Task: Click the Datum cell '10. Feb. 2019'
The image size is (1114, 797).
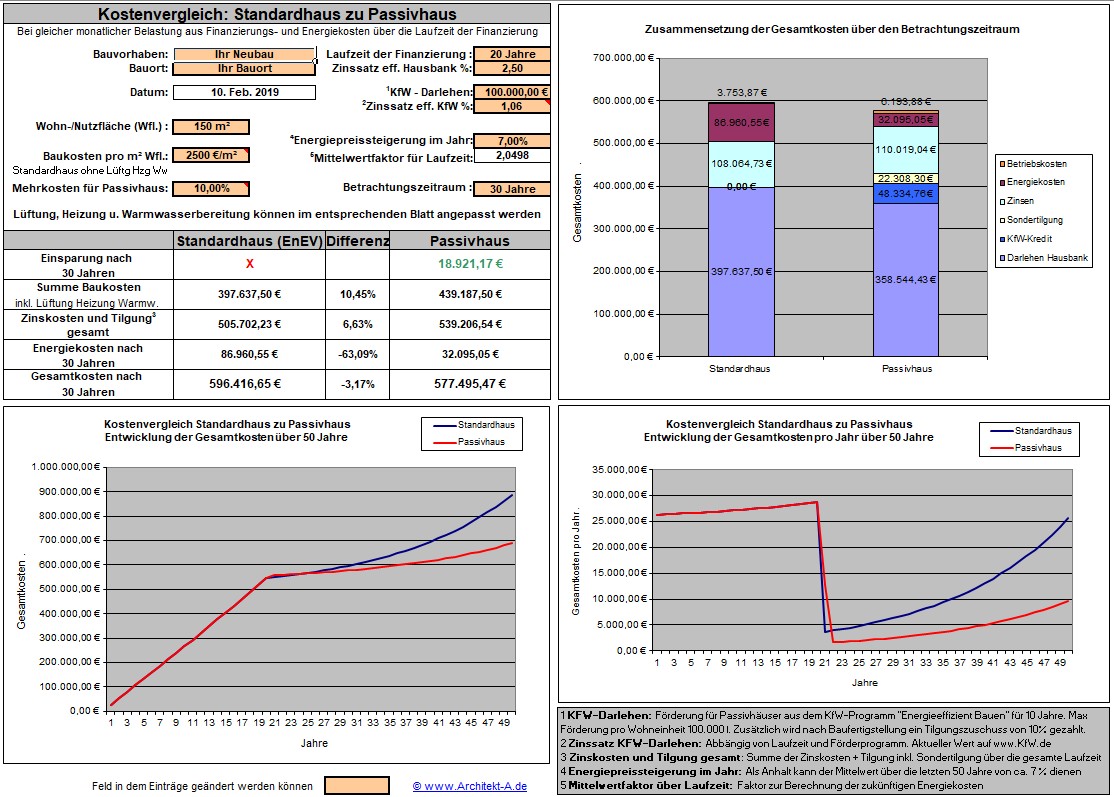Action: click(x=244, y=92)
